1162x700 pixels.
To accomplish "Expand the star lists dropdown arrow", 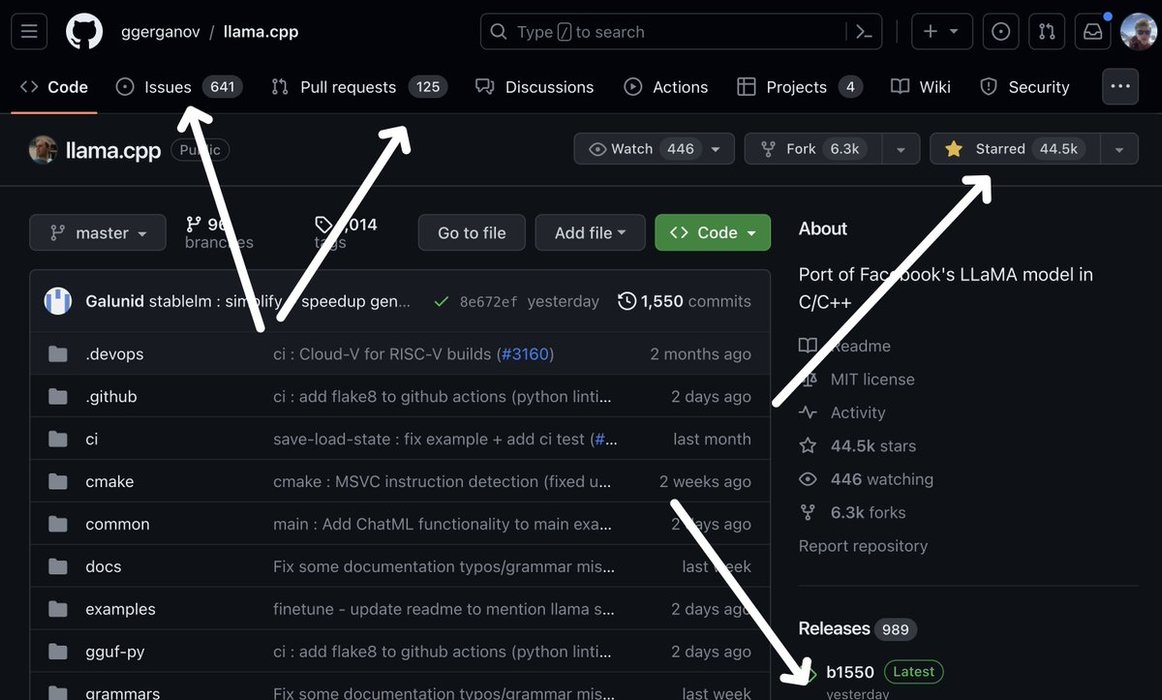I will click(x=1120, y=149).
